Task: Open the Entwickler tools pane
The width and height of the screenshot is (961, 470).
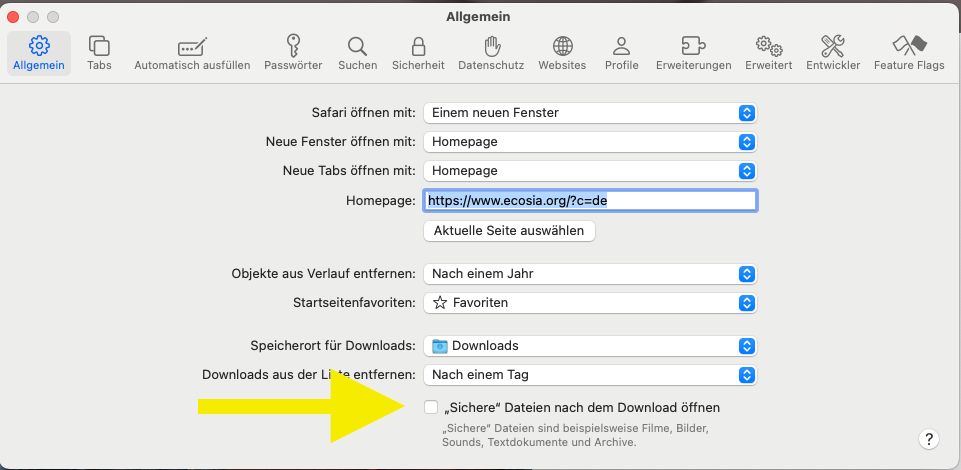Action: pyautogui.click(x=833, y=53)
